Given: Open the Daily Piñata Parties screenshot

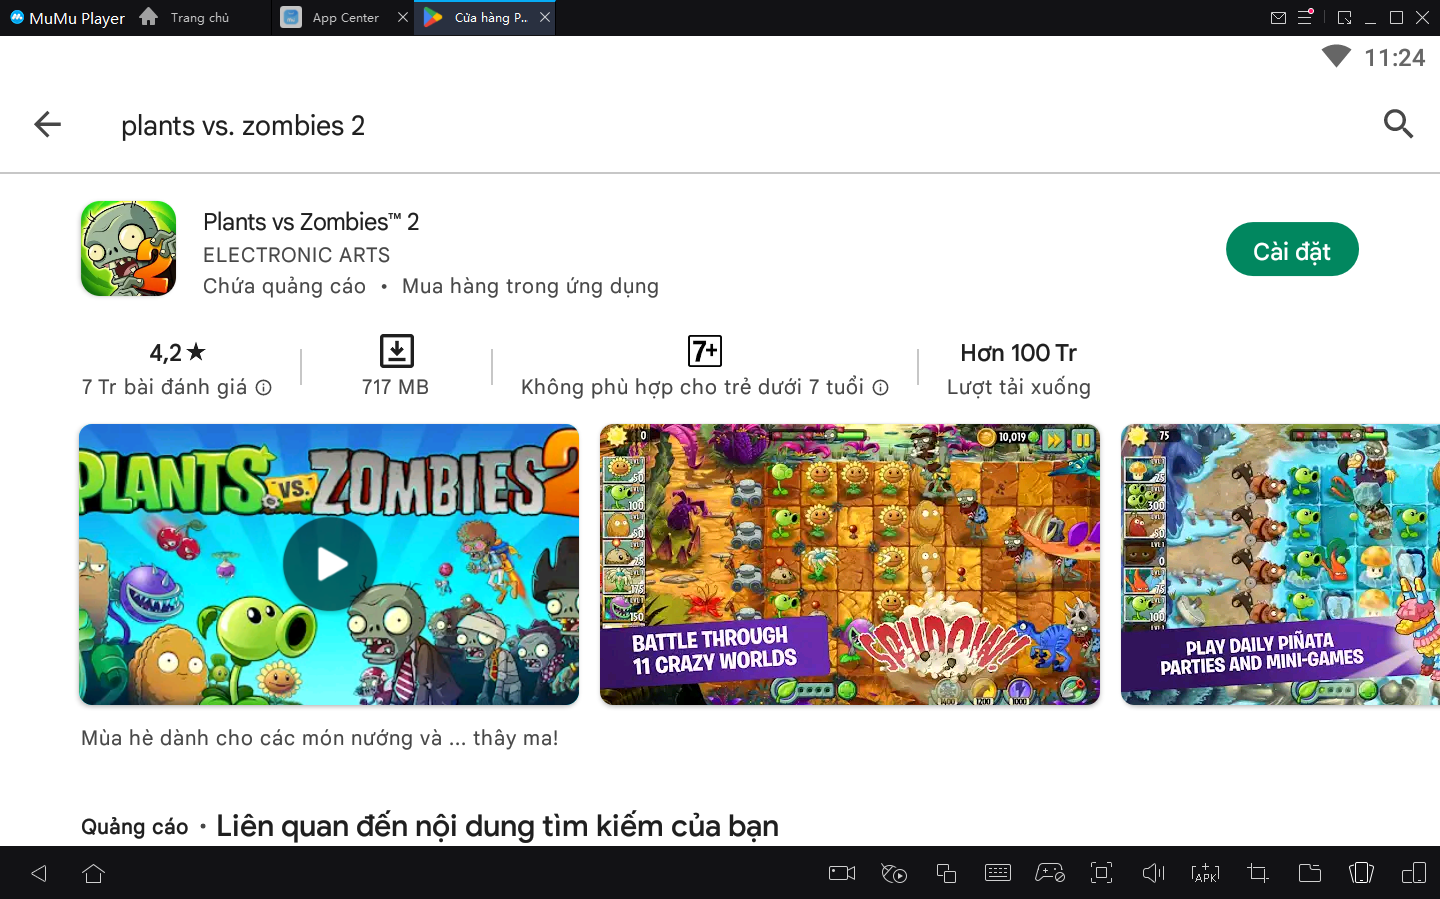Looking at the screenshot, I should [x=1280, y=564].
